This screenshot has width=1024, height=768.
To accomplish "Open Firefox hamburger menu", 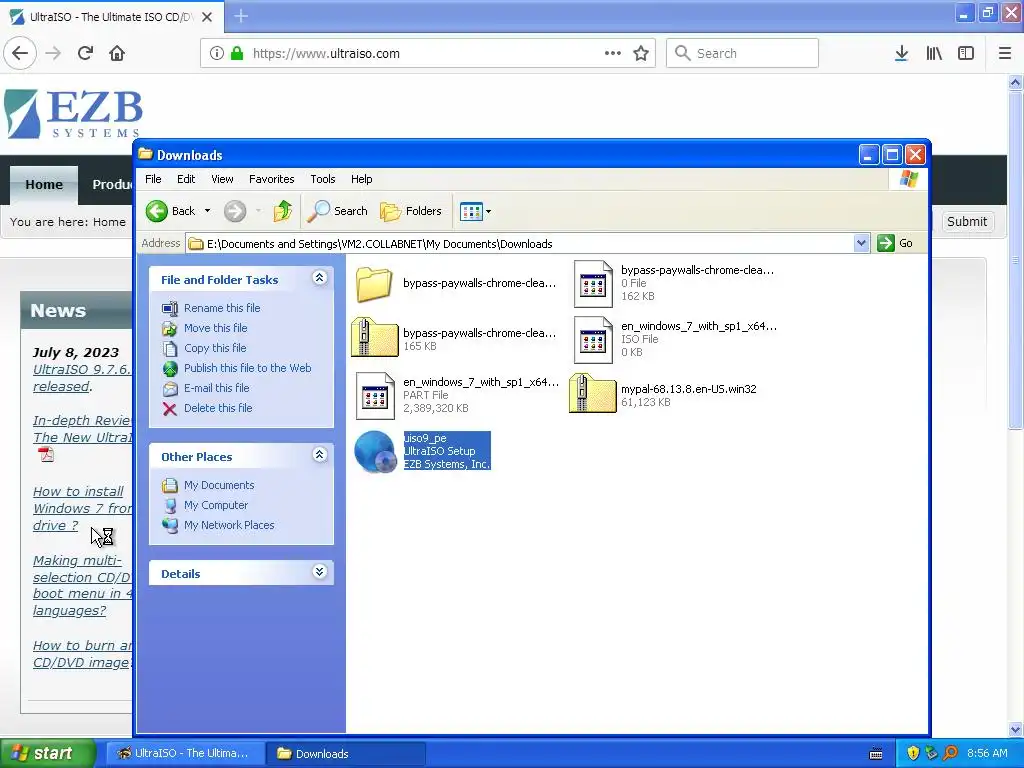I will pyautogui.click(x=1005, y=54).
